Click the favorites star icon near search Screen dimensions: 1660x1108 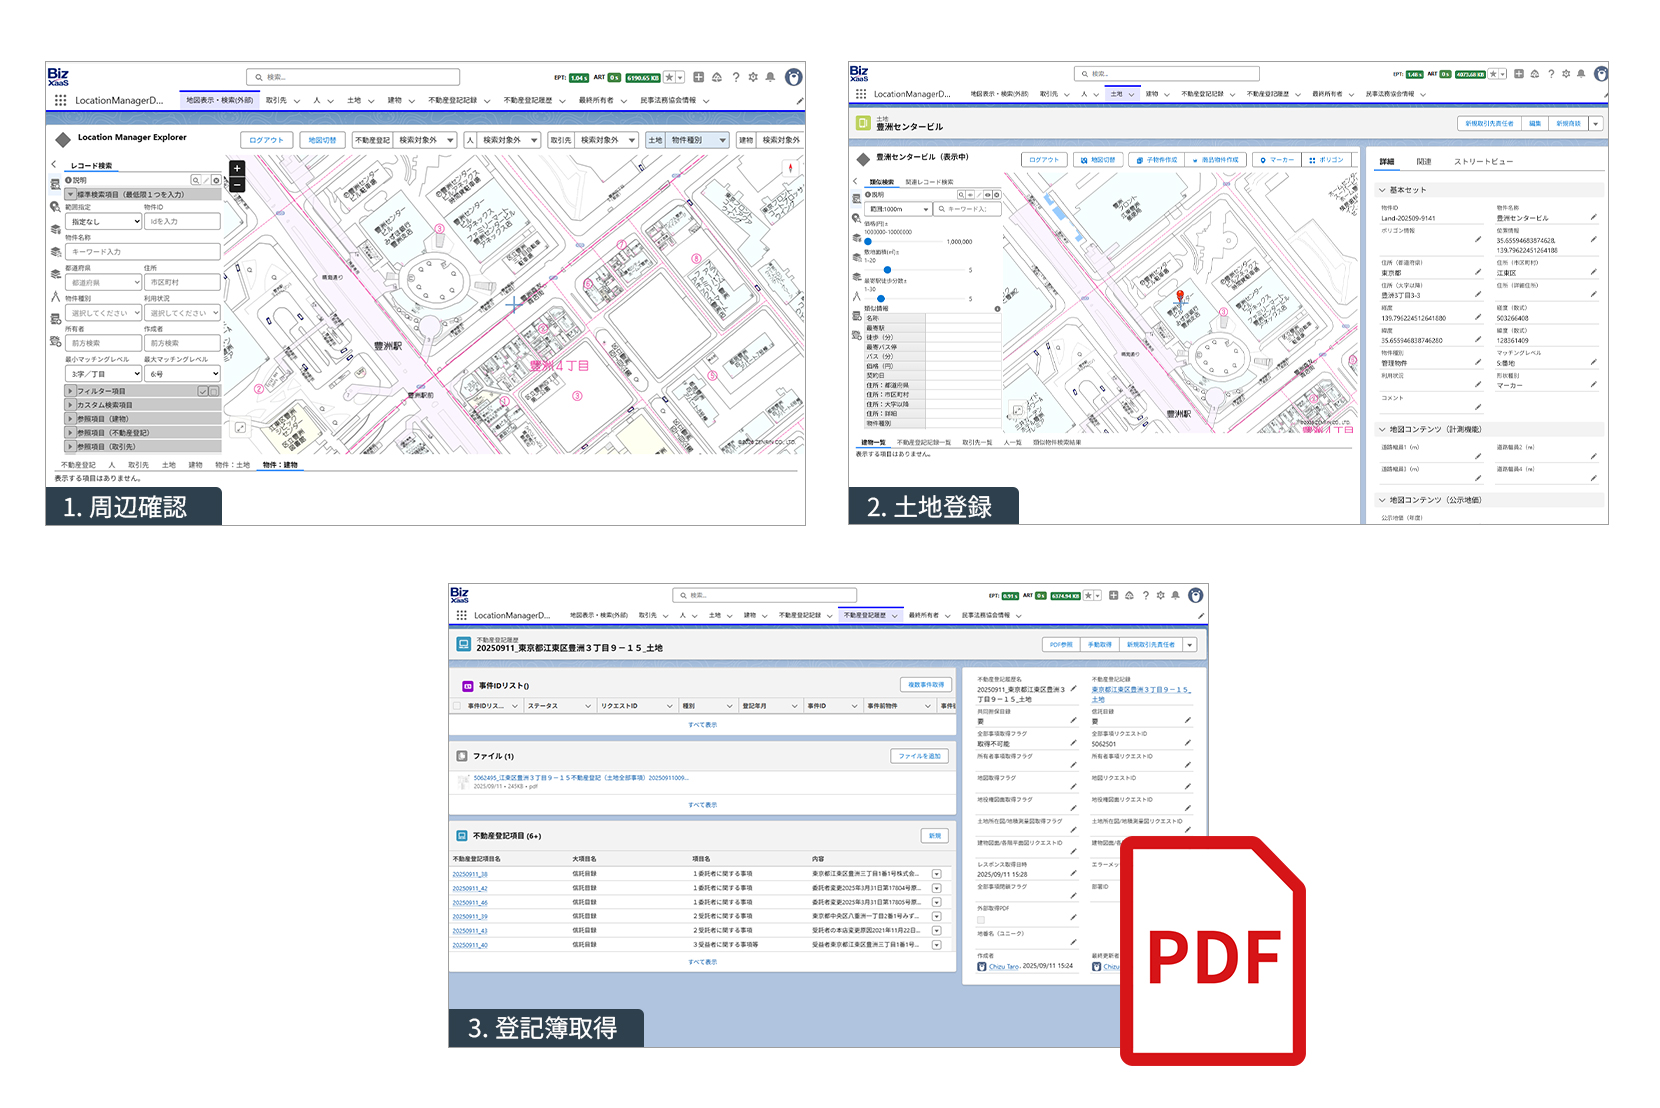pyautogui.click(x=668, y=76)
